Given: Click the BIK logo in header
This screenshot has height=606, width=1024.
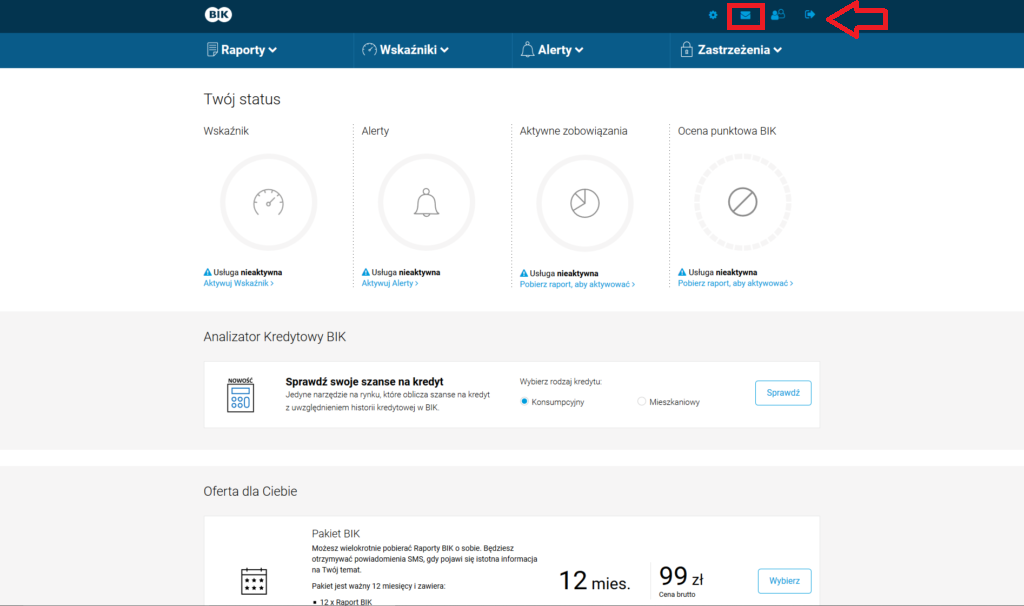Looking at the screenshot, I should tap(218, 14).
